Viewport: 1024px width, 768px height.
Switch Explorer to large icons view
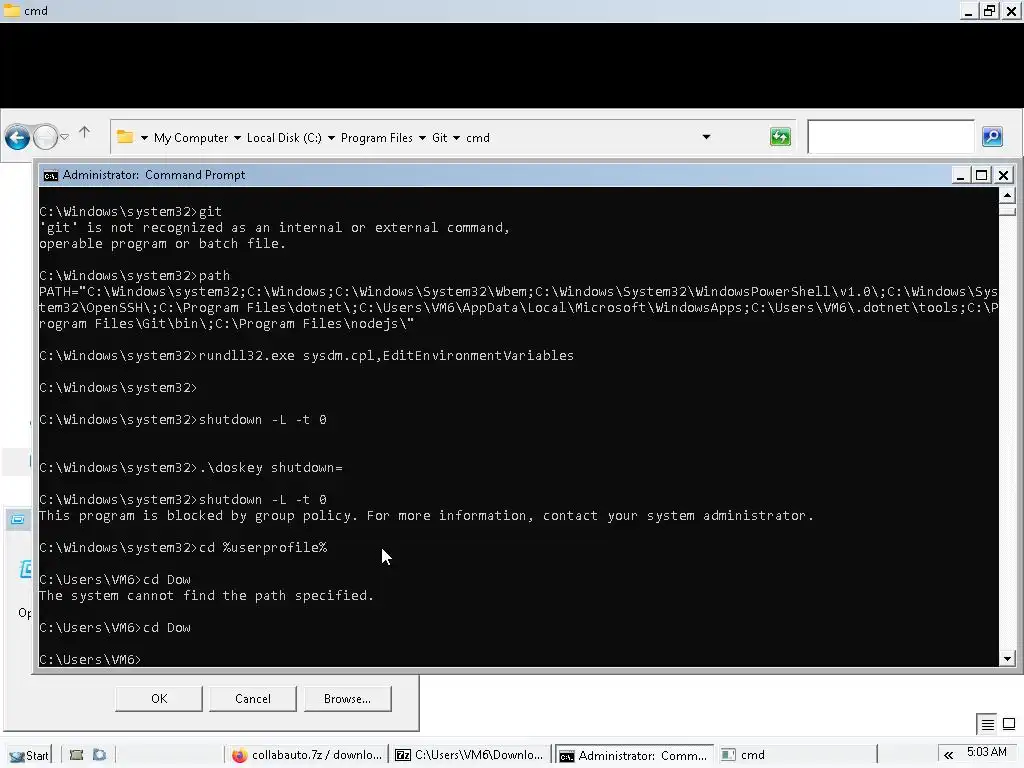tap(1009, 724)
